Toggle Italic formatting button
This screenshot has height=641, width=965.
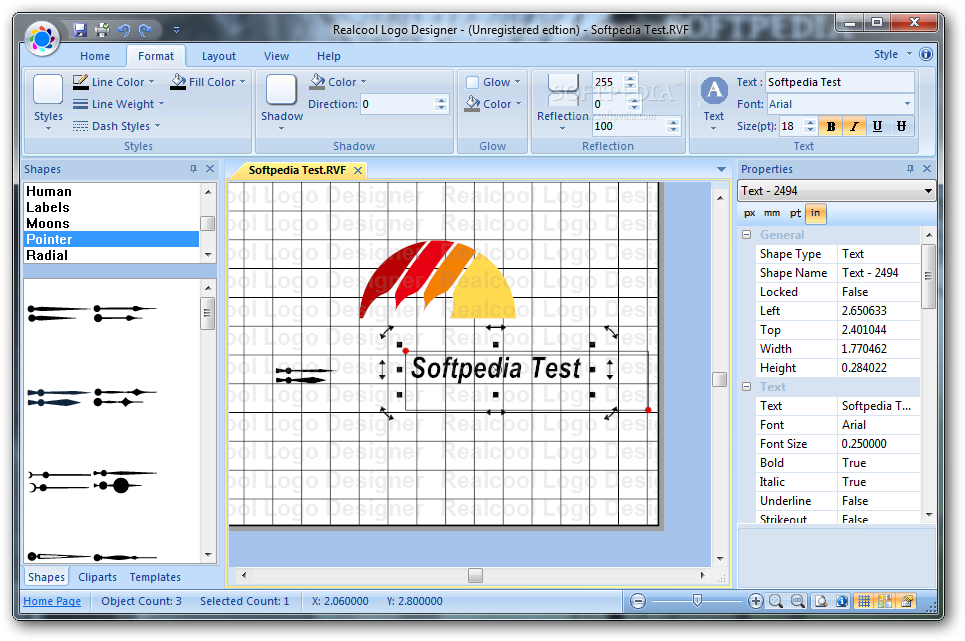854,126
